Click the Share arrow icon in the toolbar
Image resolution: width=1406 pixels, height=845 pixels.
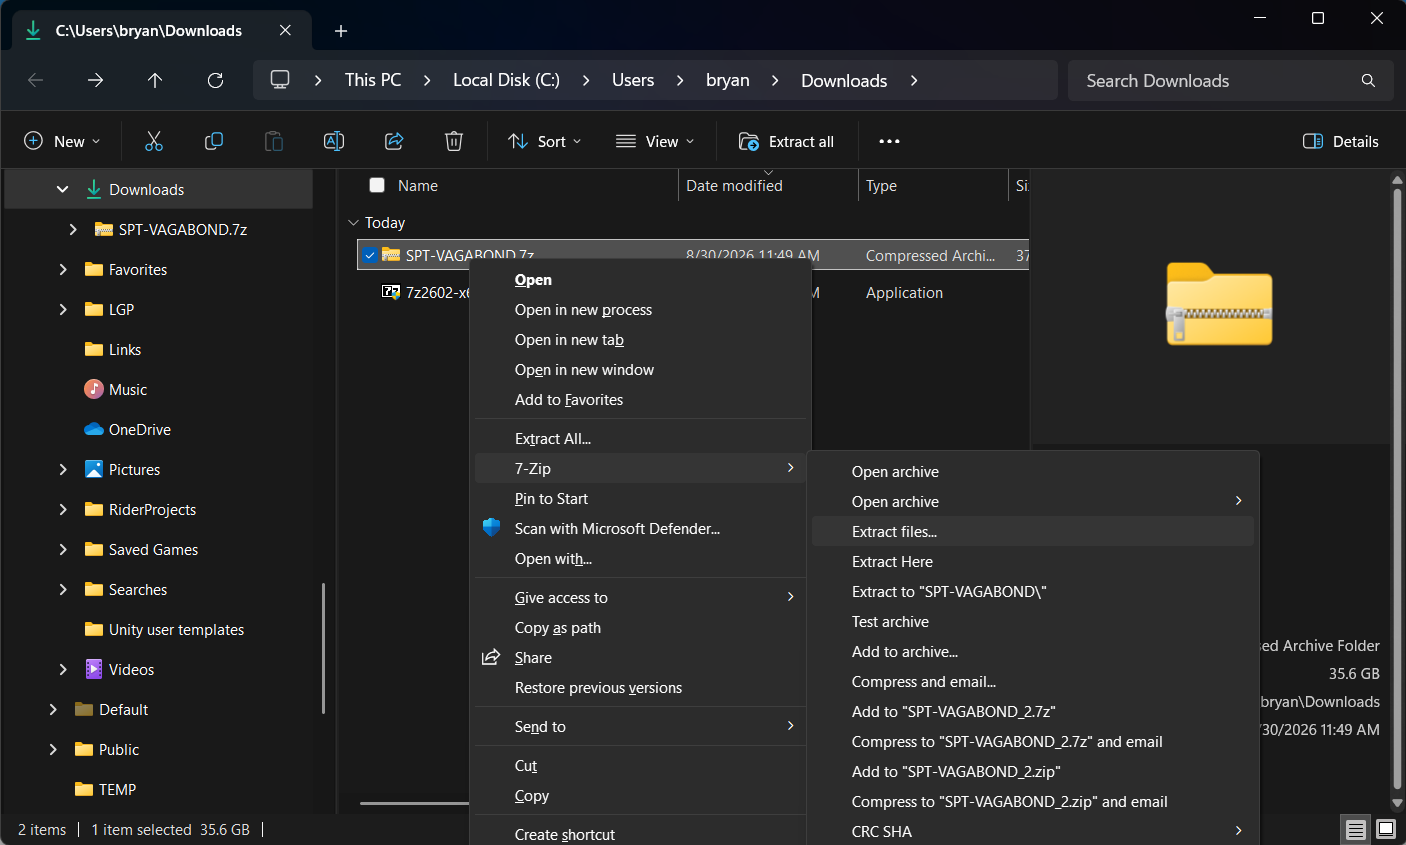(x=394, y=141)
